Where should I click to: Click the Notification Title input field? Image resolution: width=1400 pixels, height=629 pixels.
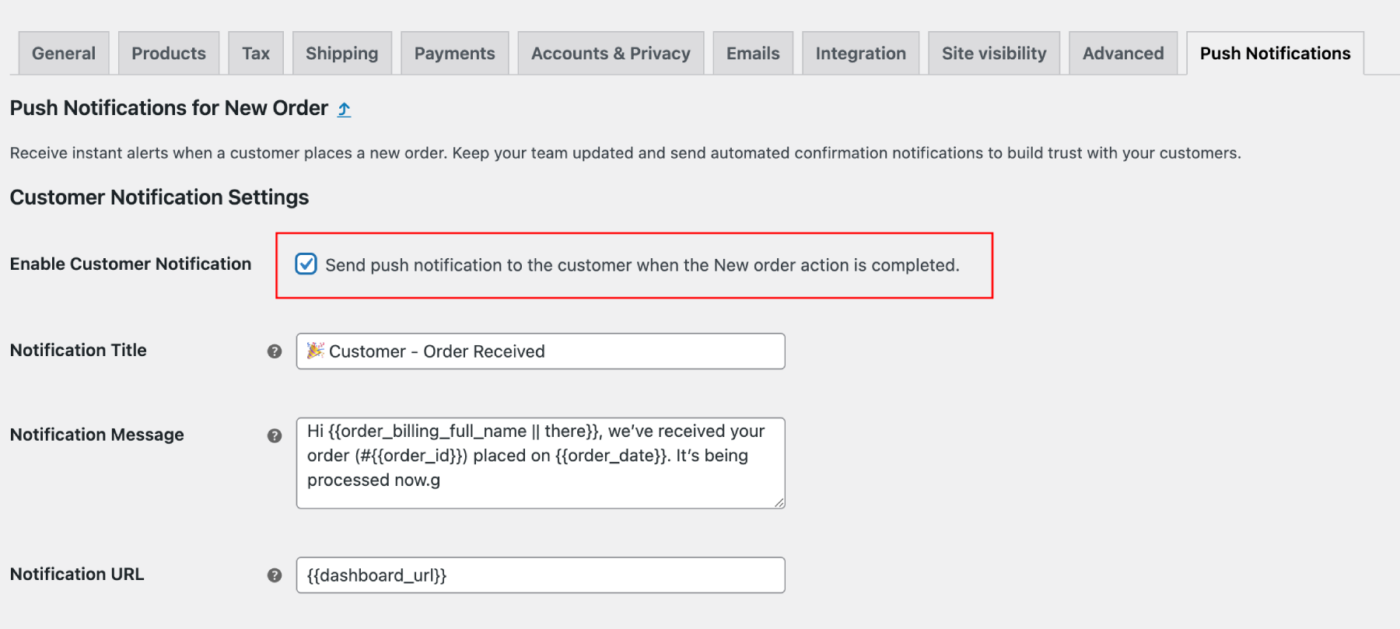point(540,351)
